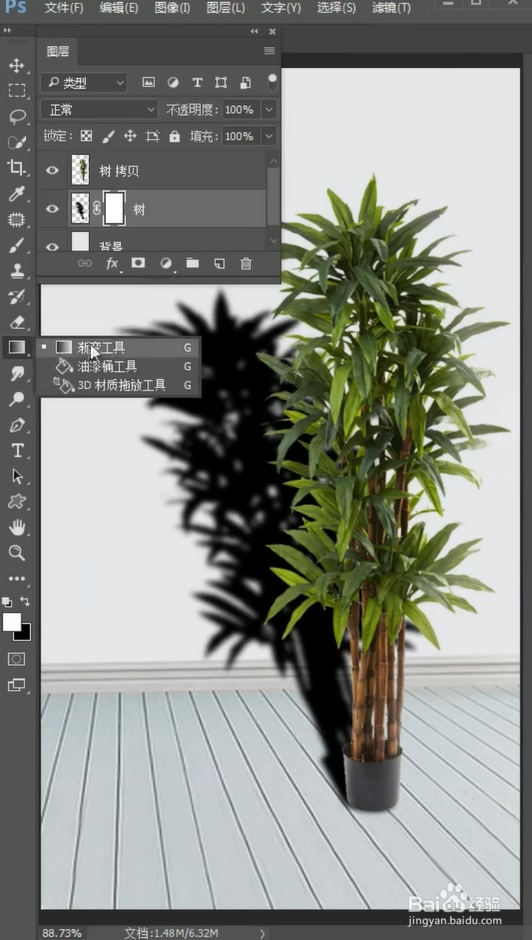Select the Dodge tool
The height and width of the screenshot is (940, 532).
pyautogui.click(x=17, y=399)
